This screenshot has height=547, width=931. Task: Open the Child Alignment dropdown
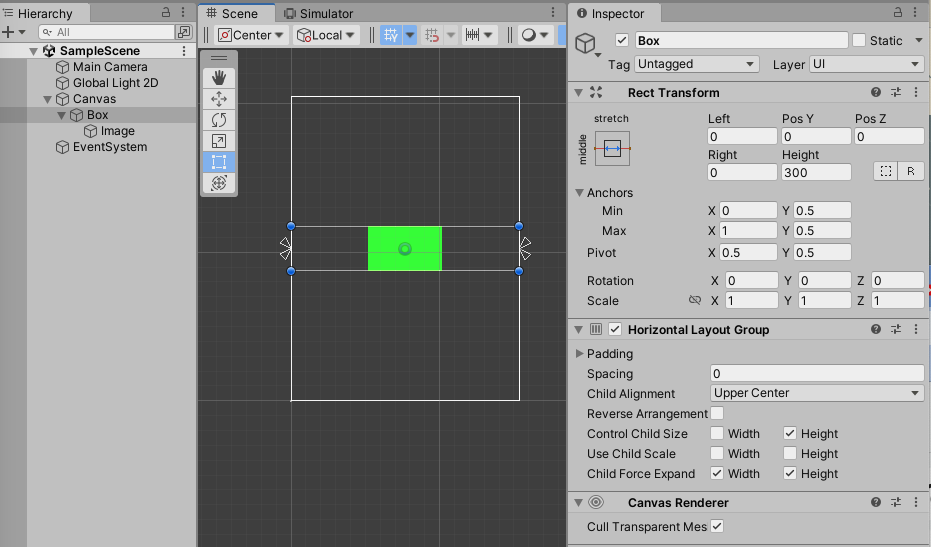coord(817,393)
